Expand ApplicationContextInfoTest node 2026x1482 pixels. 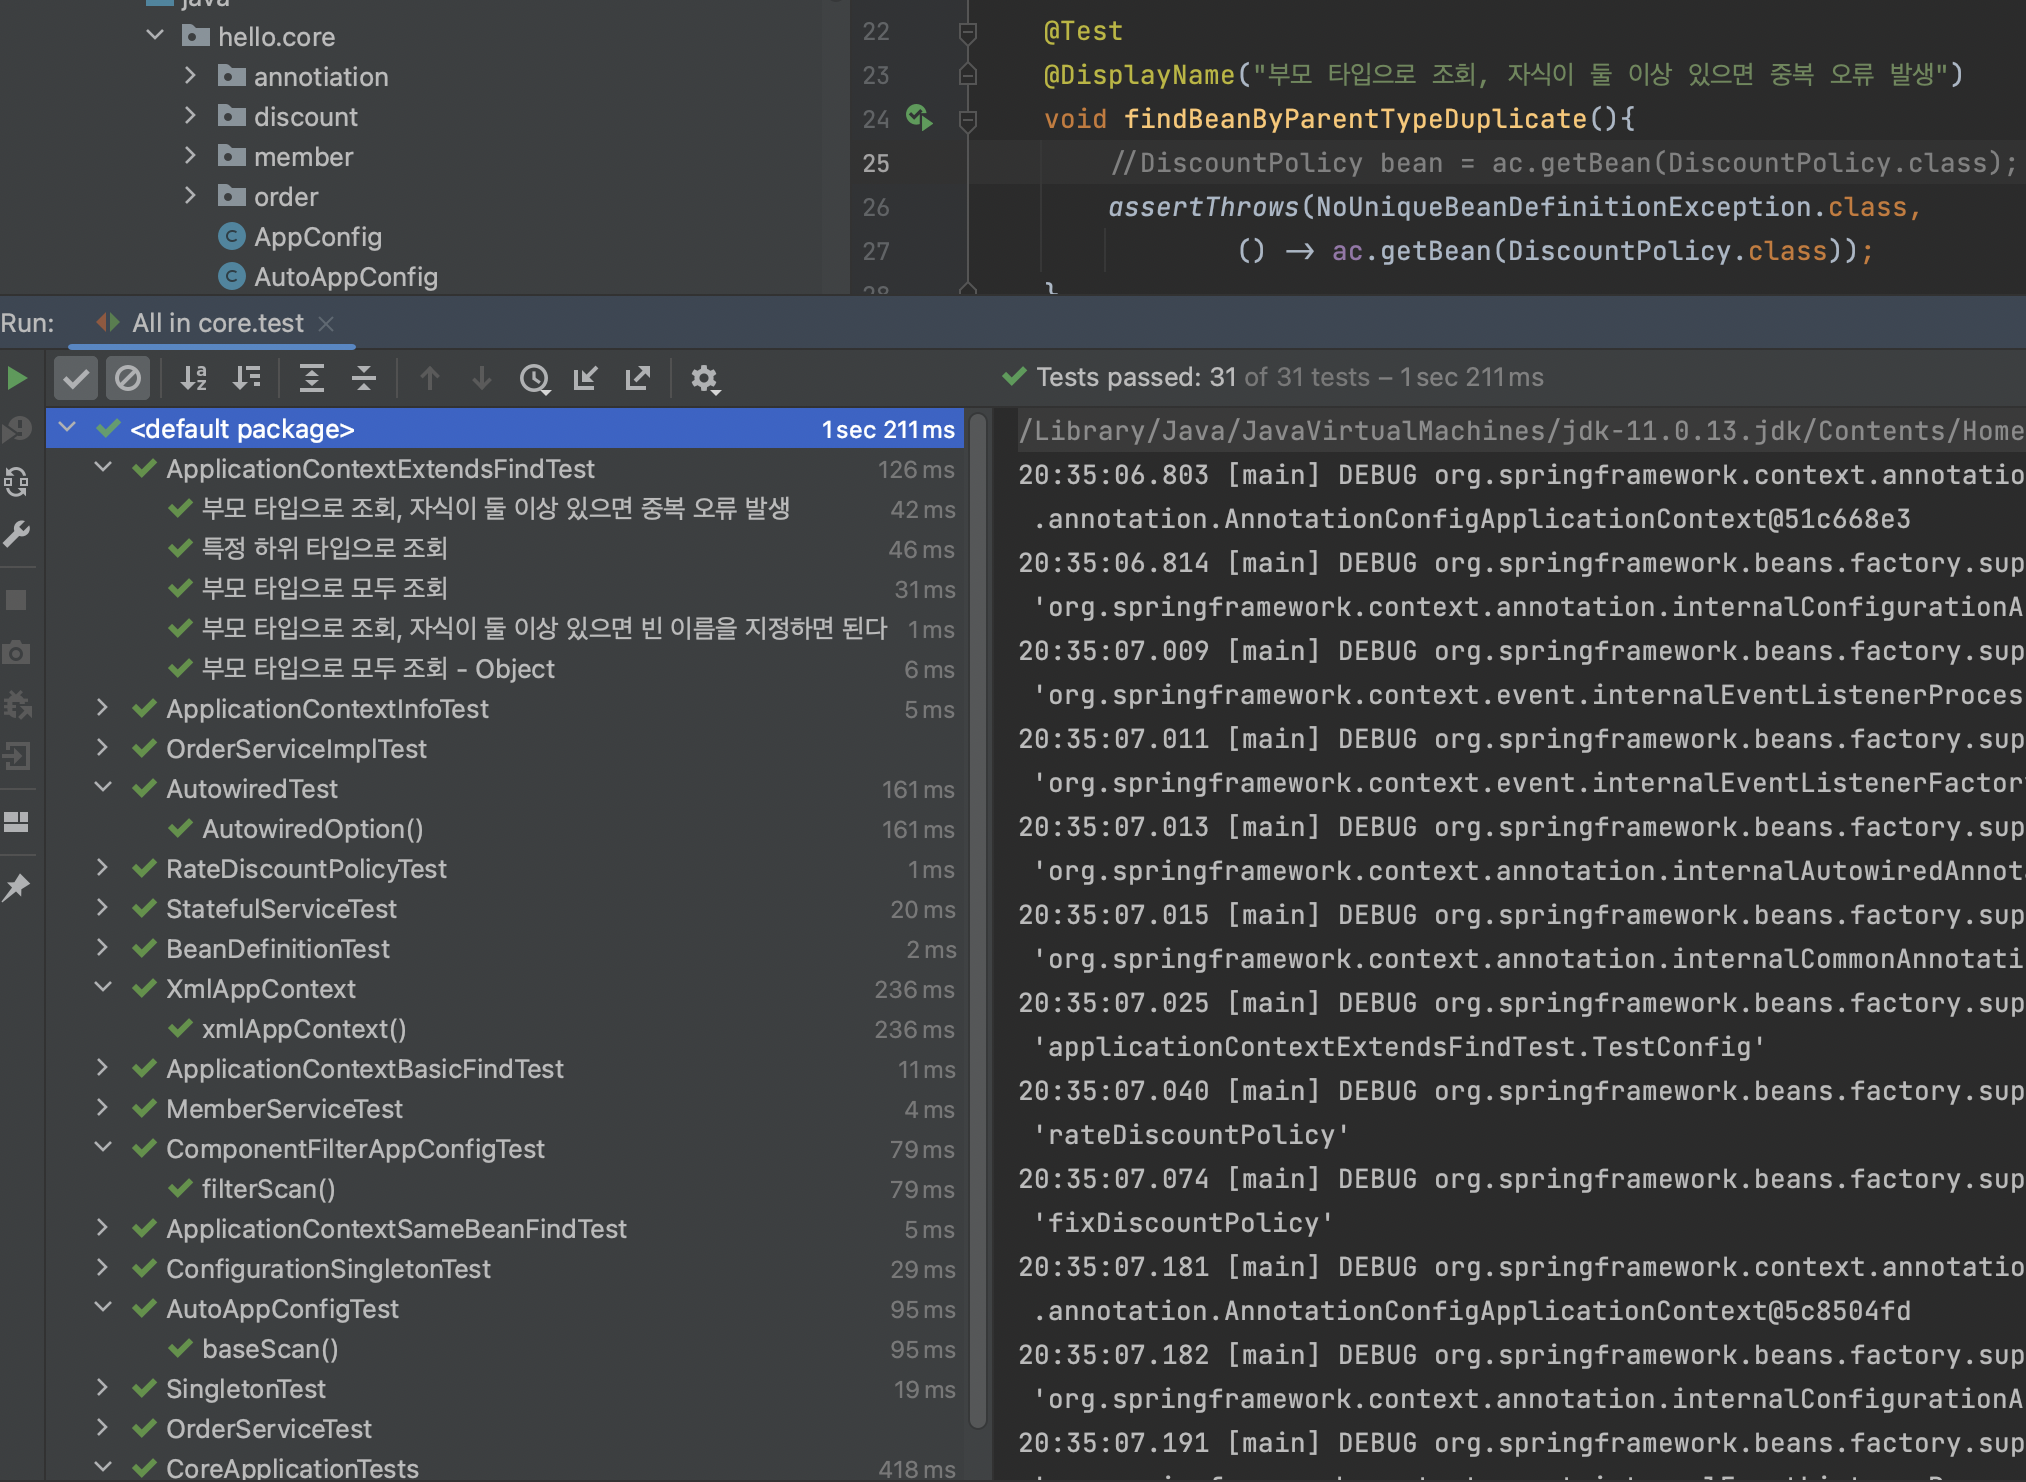coord(103,708)
